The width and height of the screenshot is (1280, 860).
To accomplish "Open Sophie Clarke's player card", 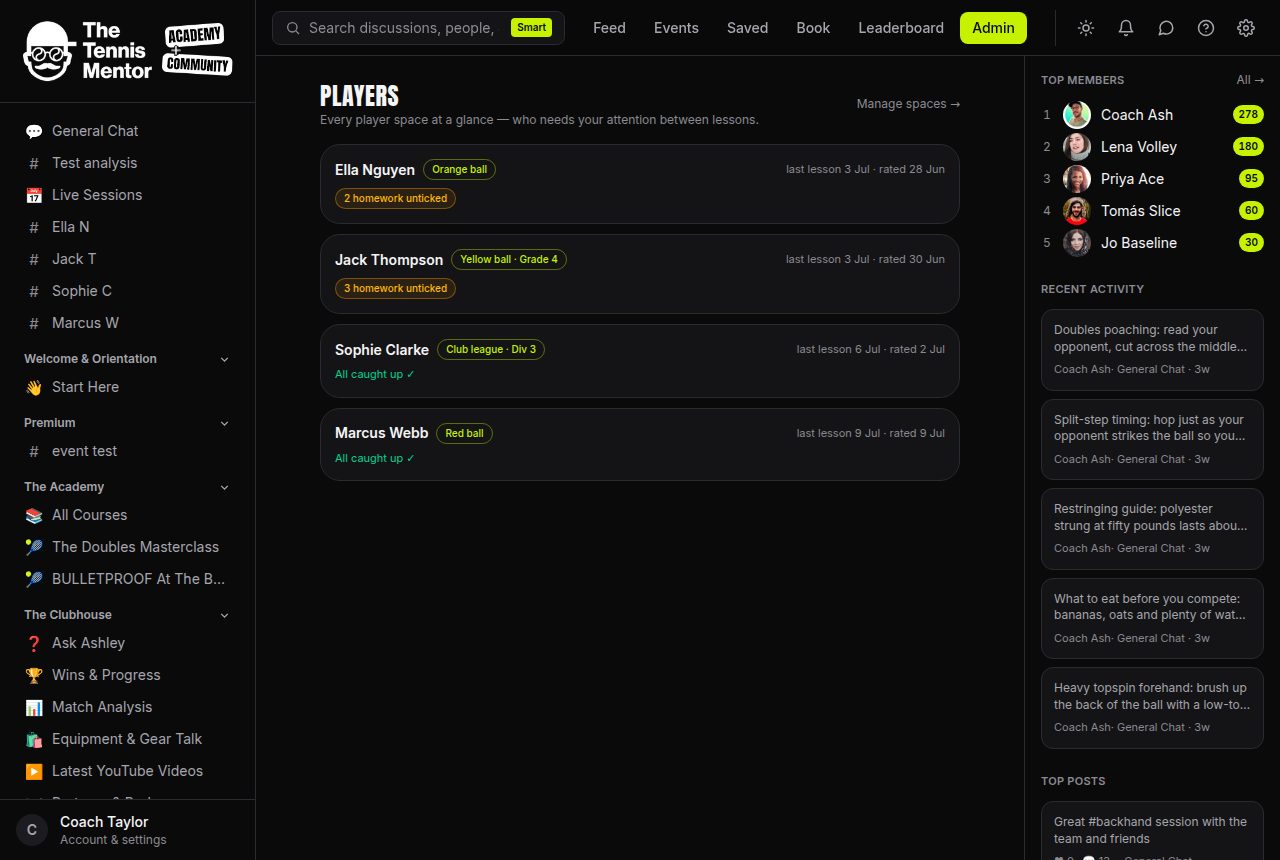I will [640, 361].
